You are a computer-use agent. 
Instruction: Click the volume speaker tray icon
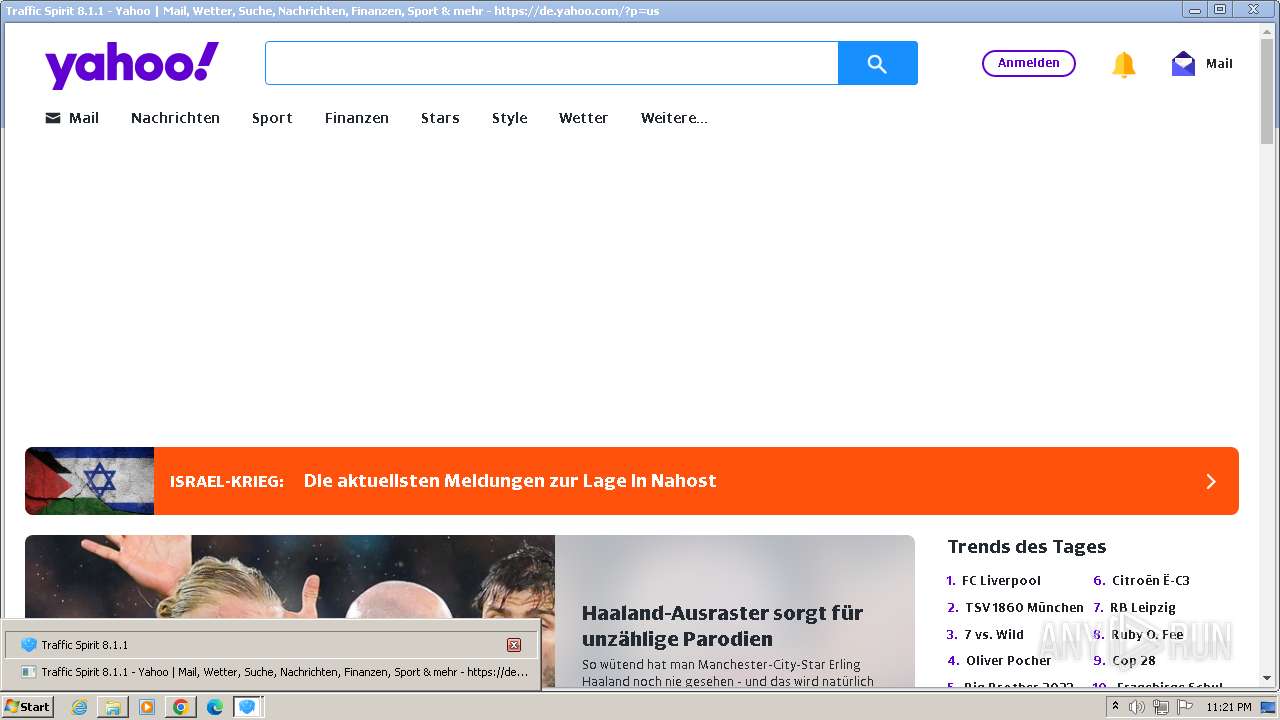1137,707
